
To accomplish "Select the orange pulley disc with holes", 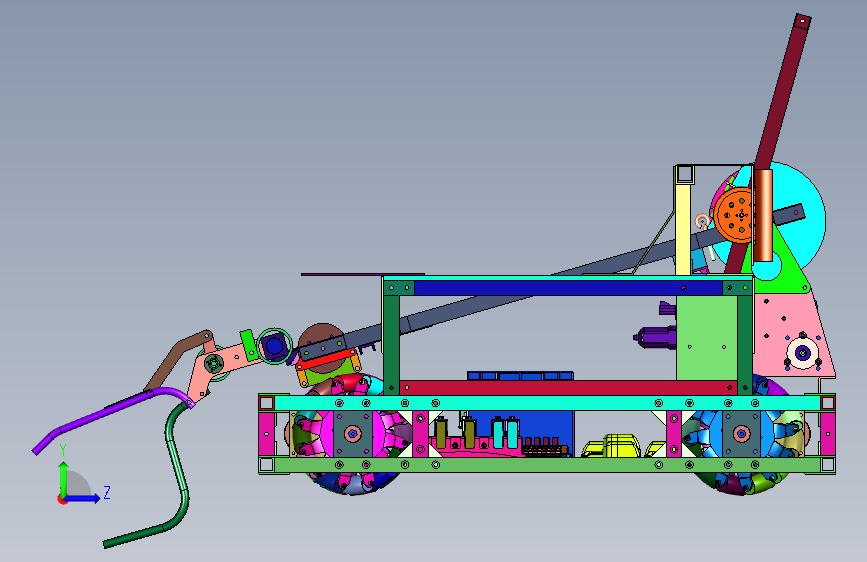I will [734, 215].
